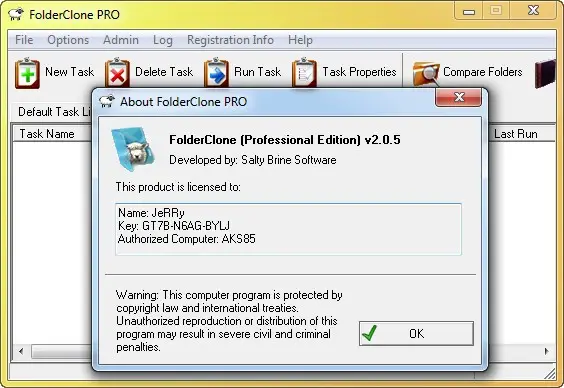Open the Admin menu
Screen dimensions: 564x388
(121, 40)
